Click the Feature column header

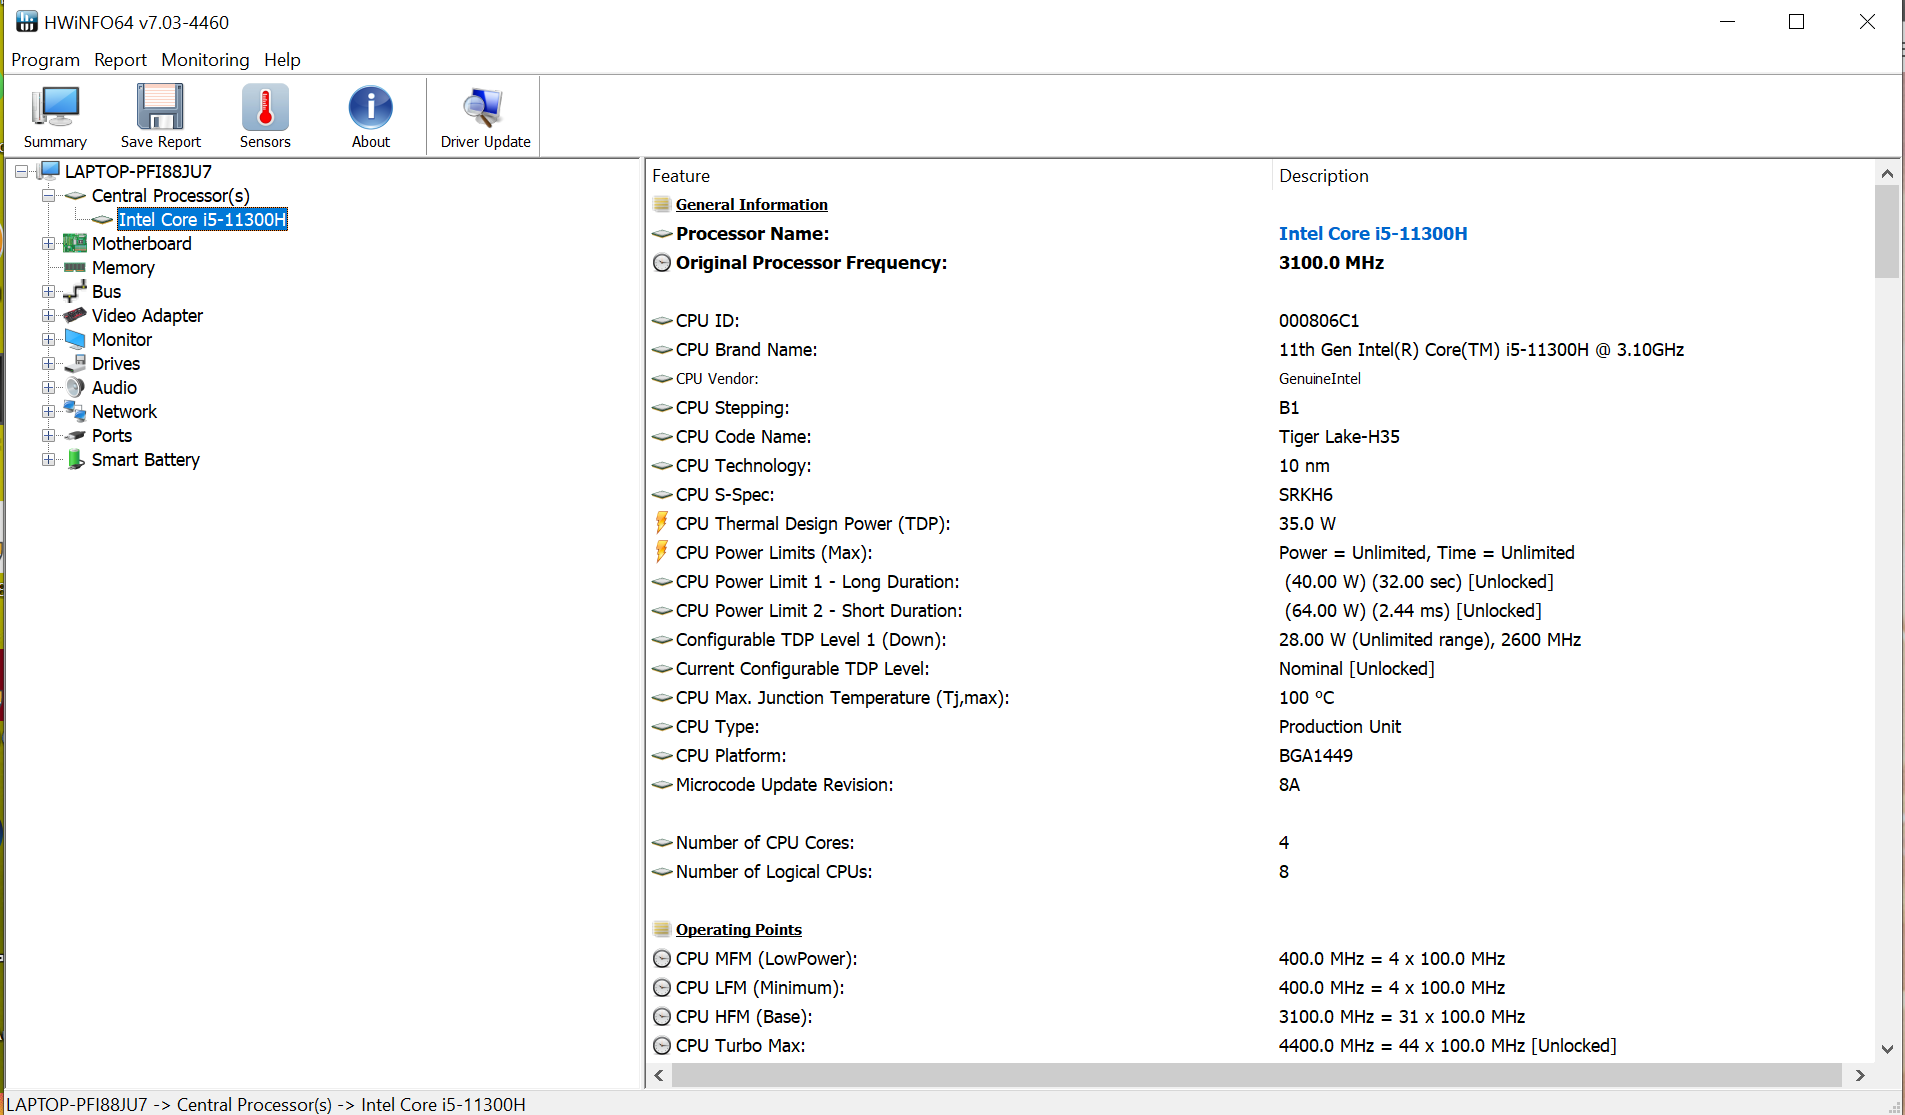[681, 176]
